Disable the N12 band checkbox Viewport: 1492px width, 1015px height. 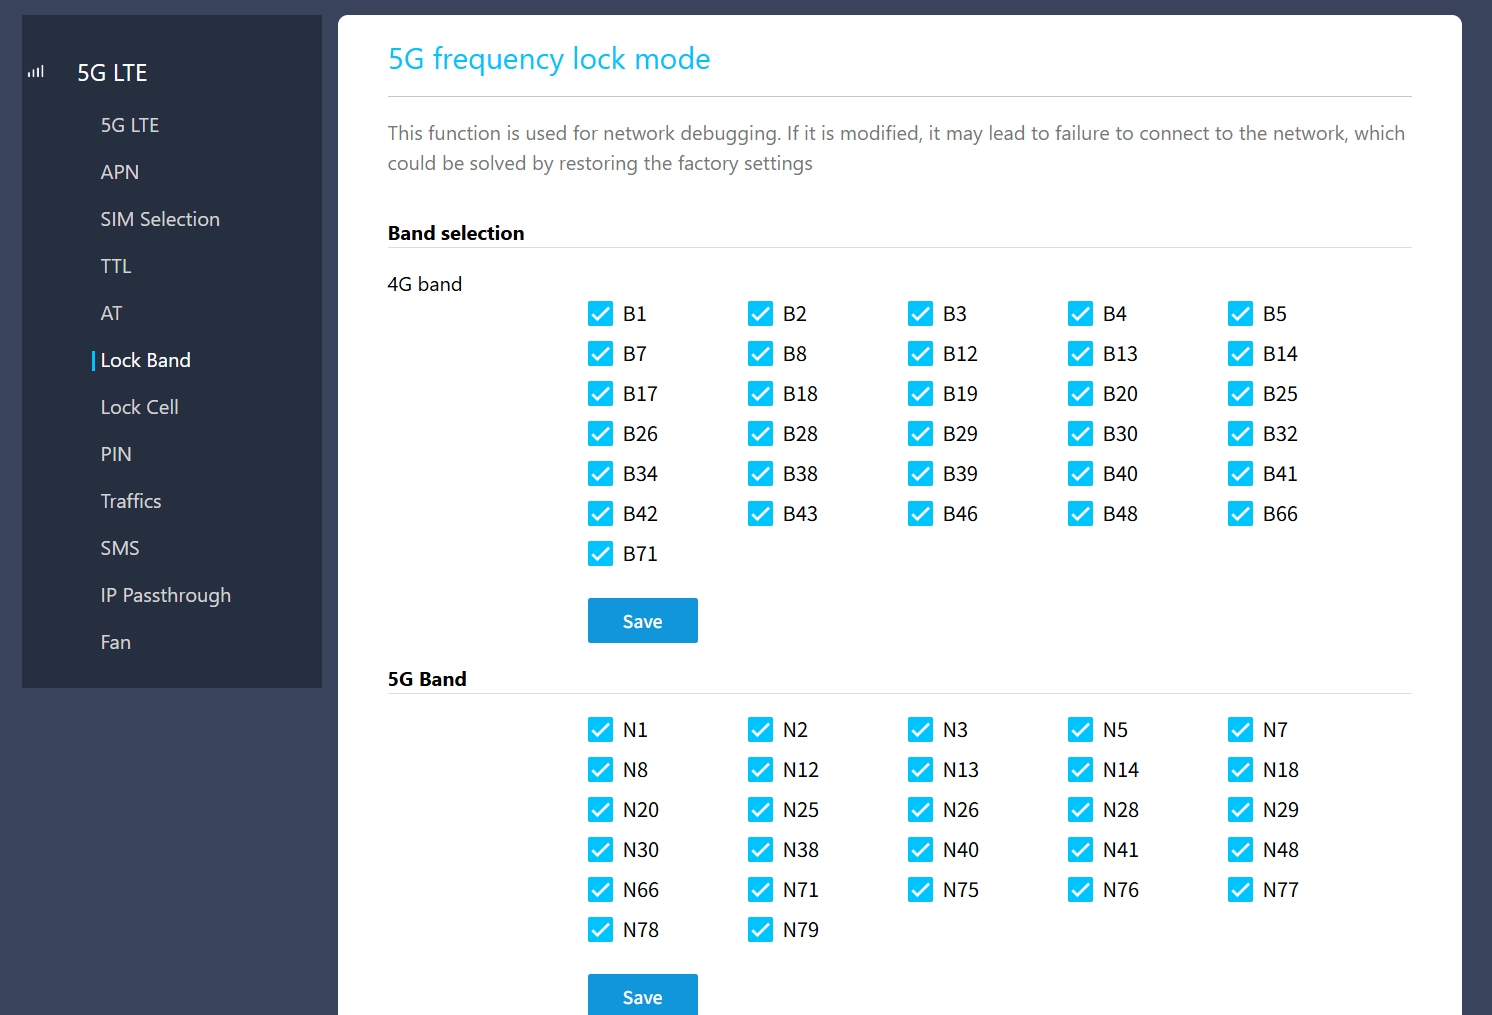[x=760, y=770]
